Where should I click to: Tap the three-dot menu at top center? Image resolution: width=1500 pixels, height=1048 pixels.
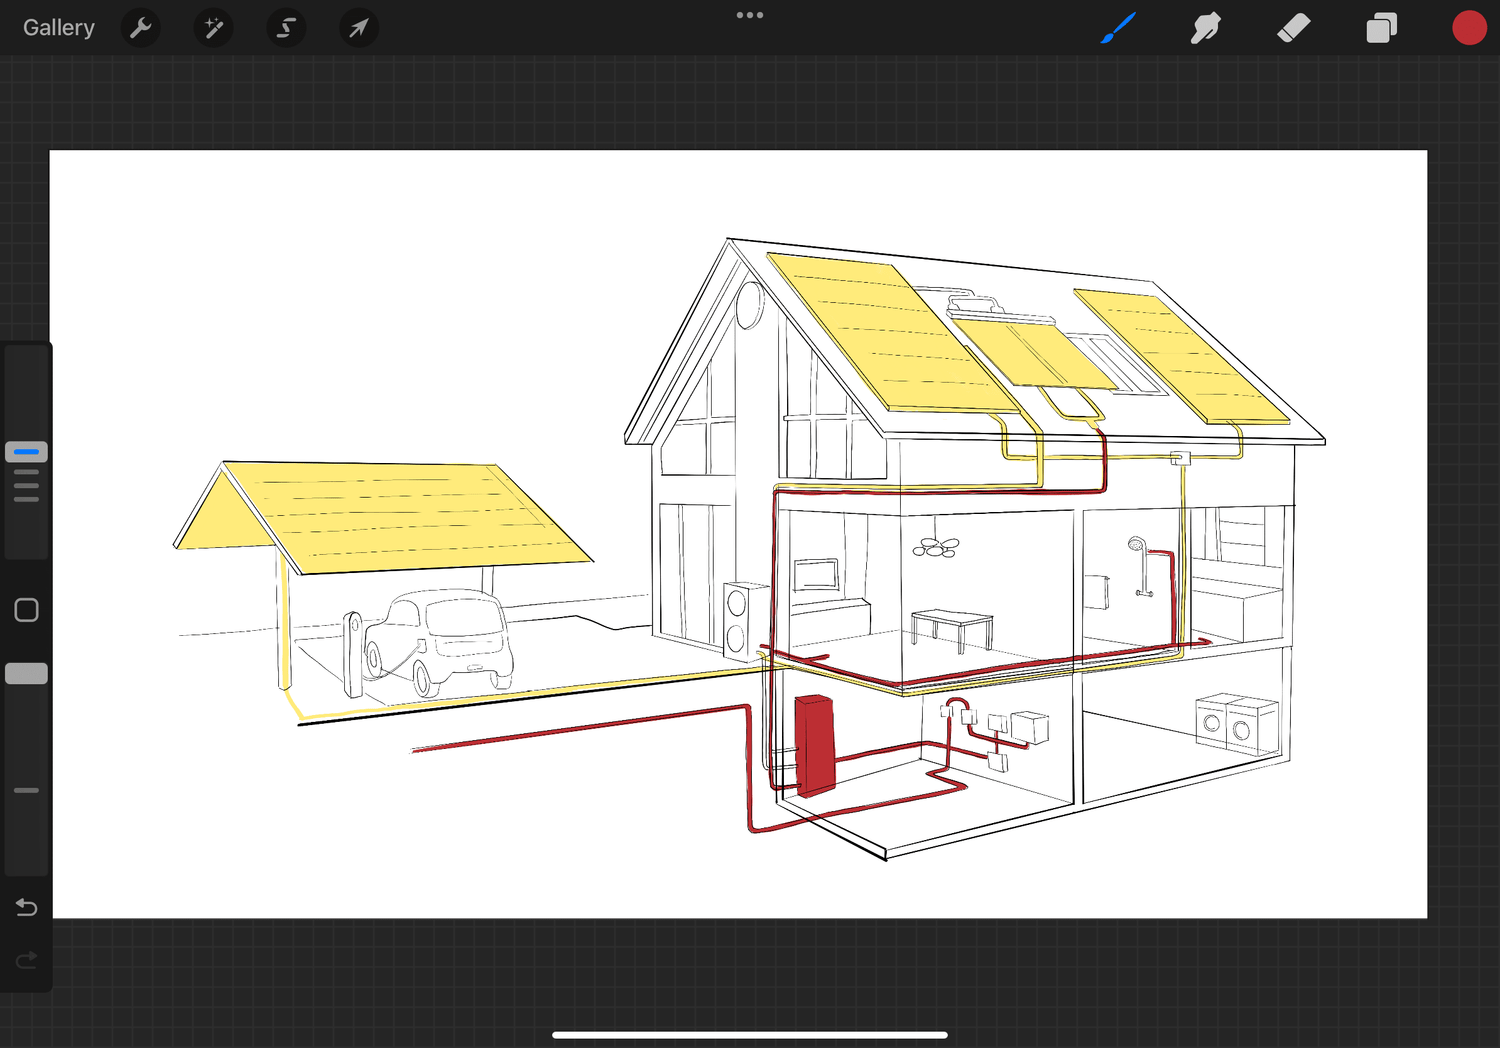tap(750, 15)
